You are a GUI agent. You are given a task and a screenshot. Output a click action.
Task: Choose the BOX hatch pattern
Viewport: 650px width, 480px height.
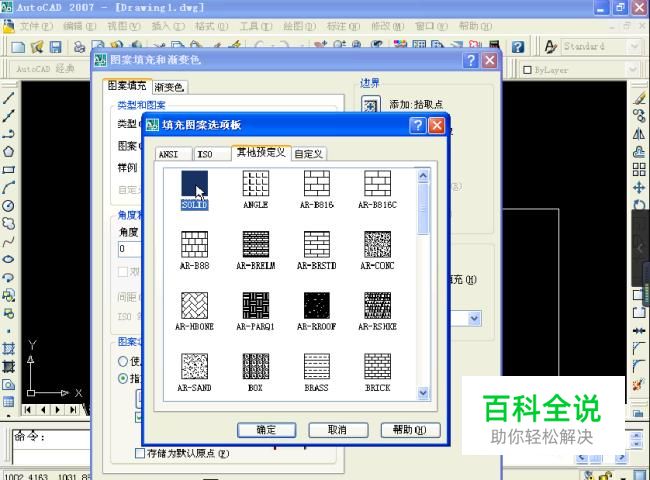(256, 366)
